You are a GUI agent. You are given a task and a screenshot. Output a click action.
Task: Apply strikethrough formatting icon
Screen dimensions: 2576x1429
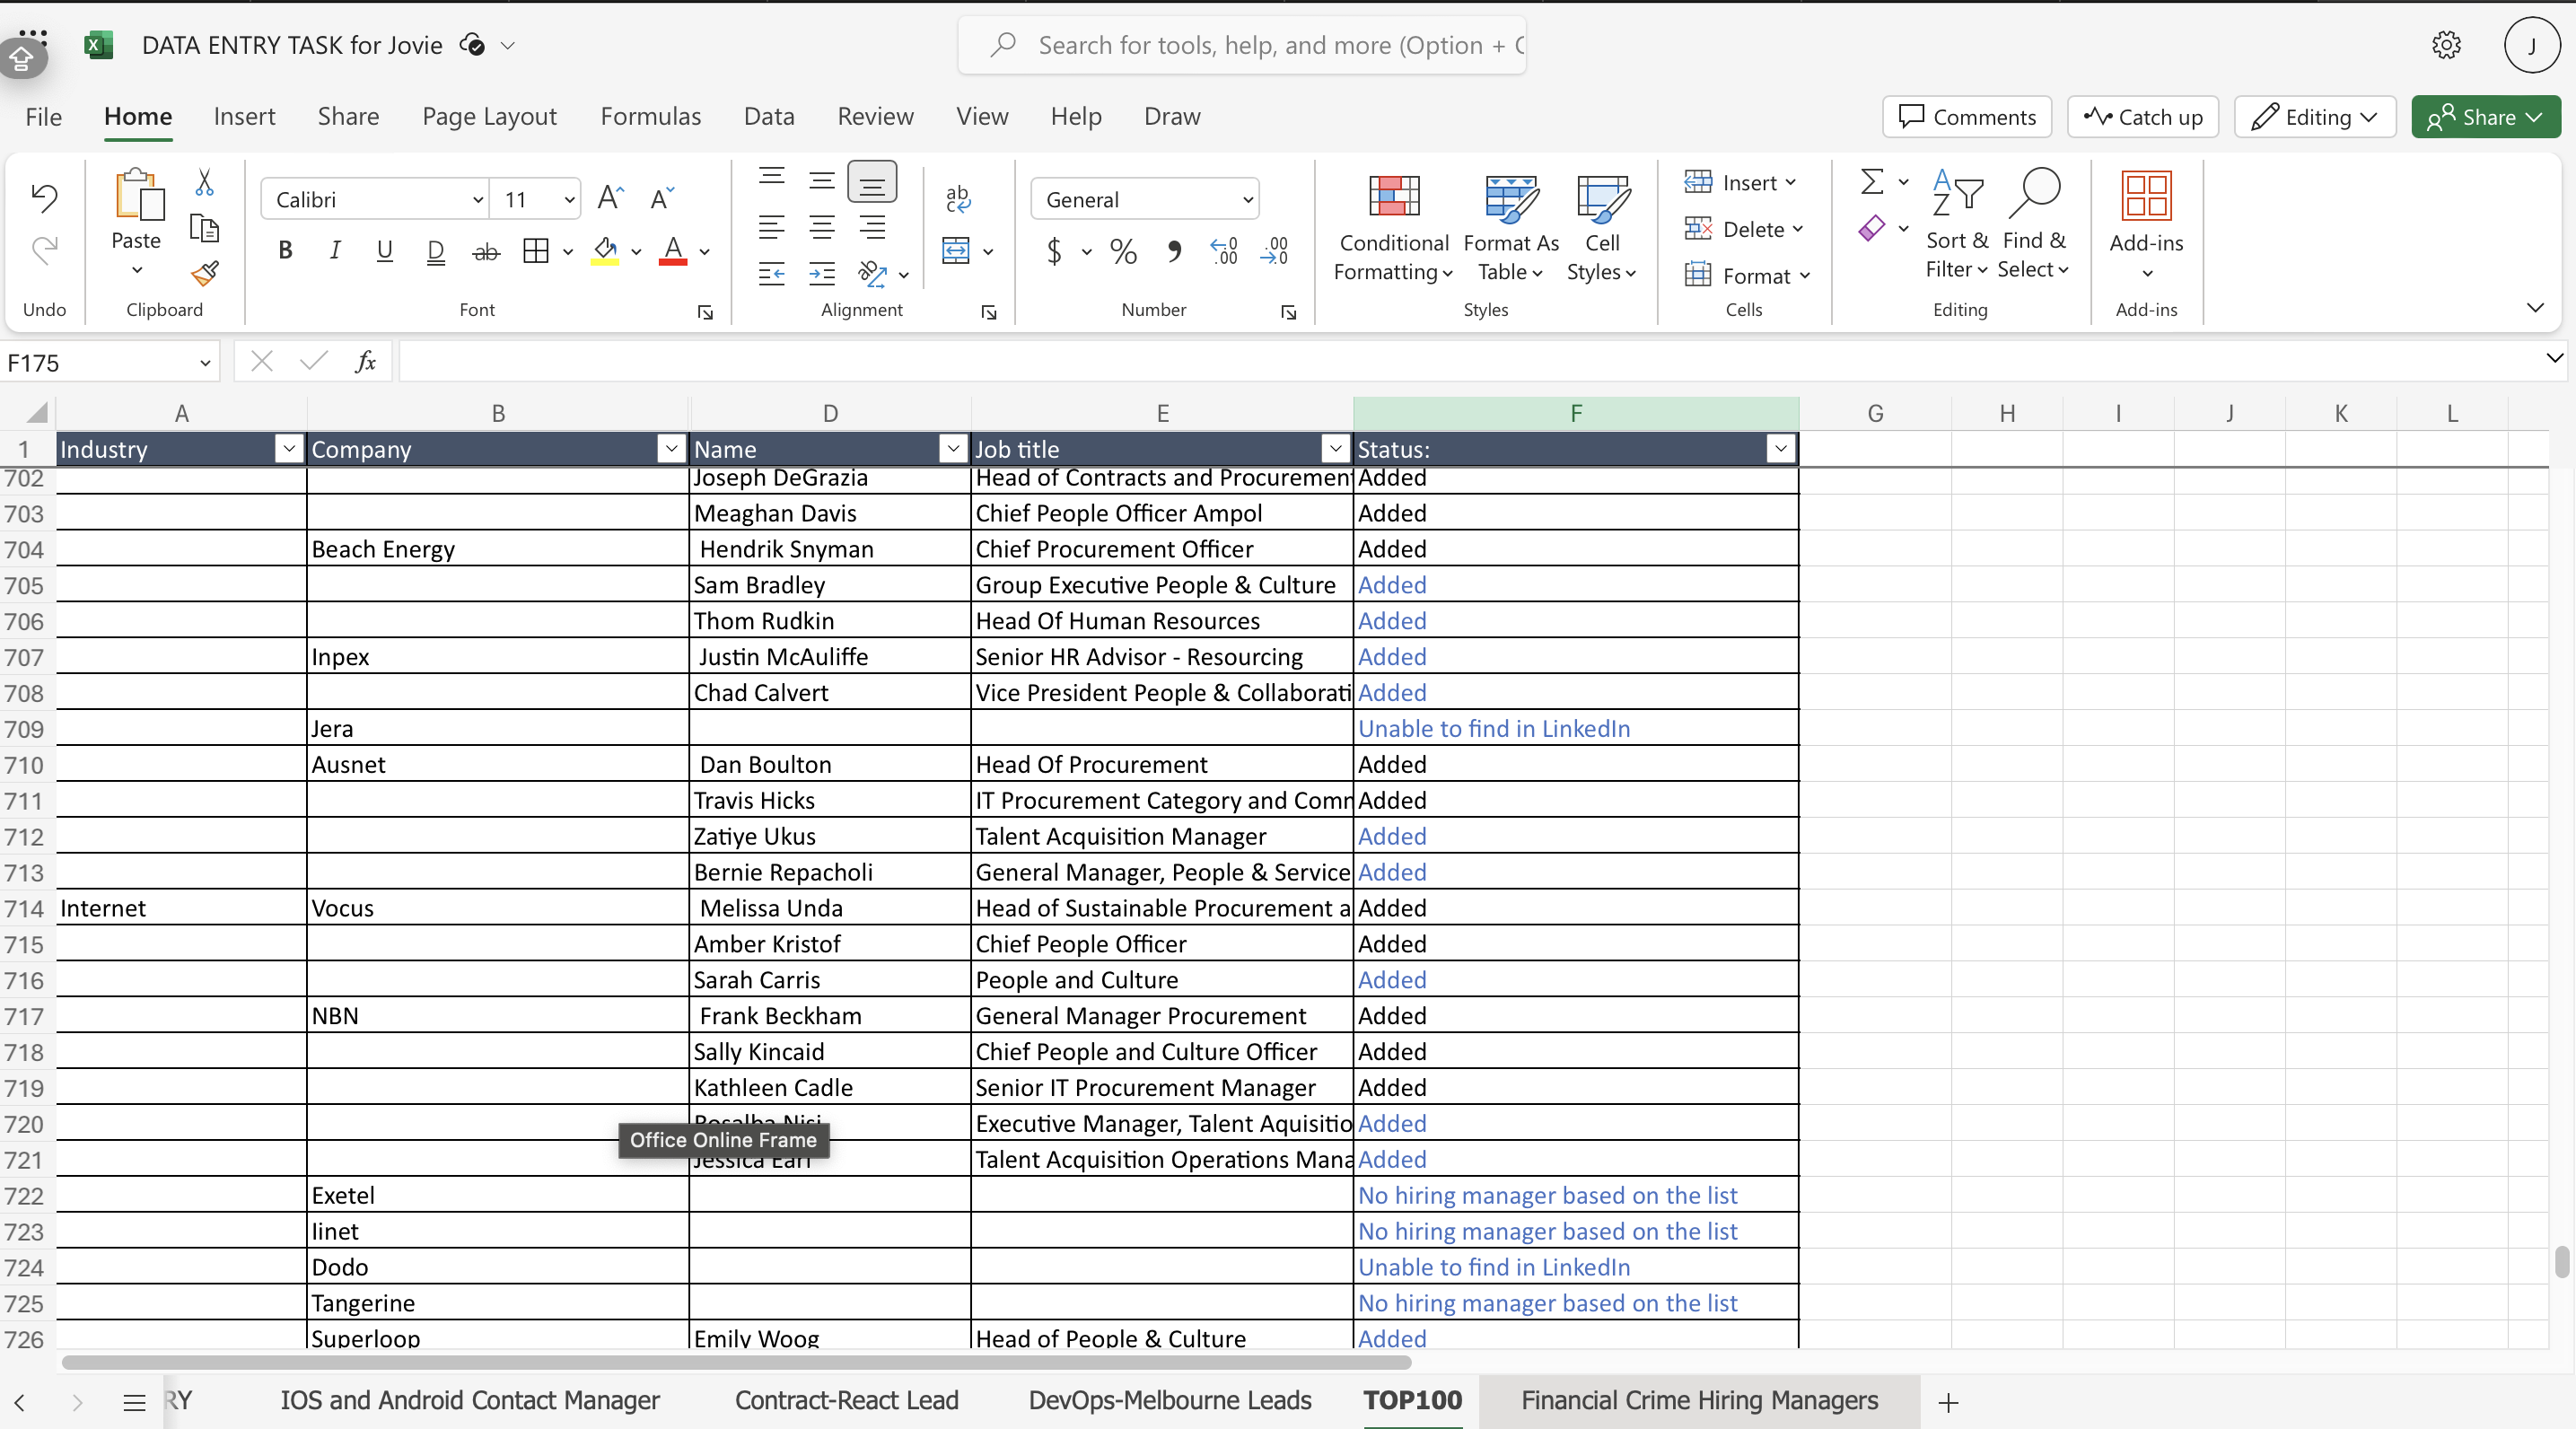(485, 251)
